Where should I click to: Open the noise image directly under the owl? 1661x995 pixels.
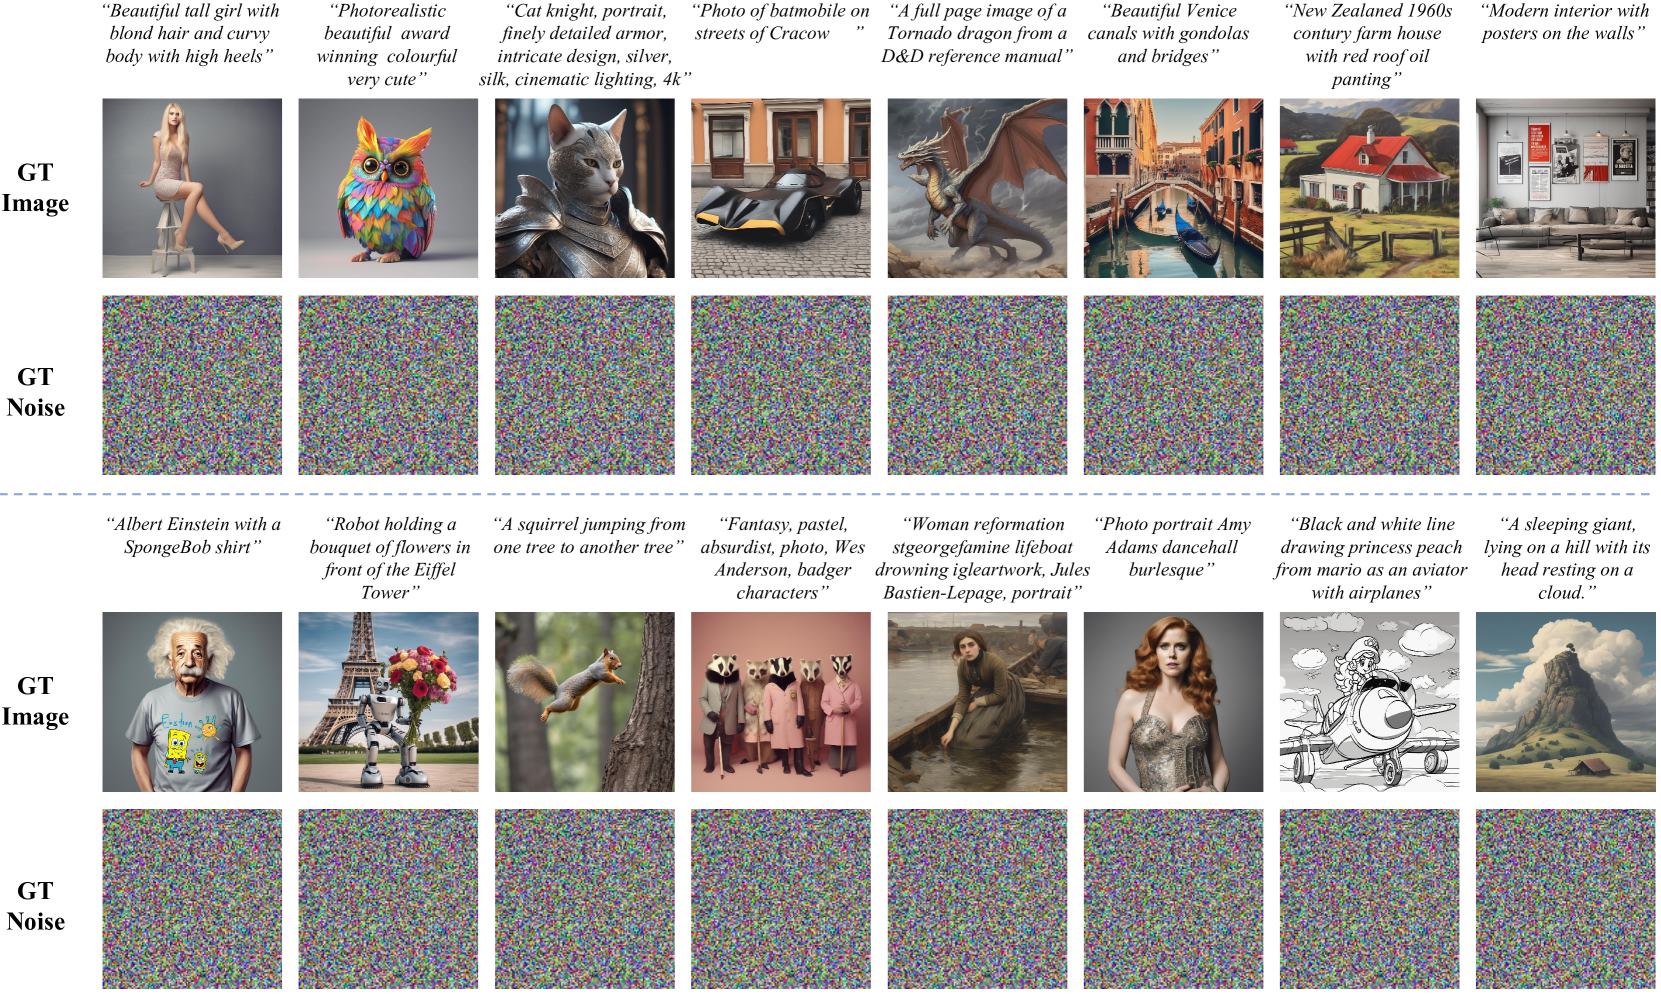388,385
